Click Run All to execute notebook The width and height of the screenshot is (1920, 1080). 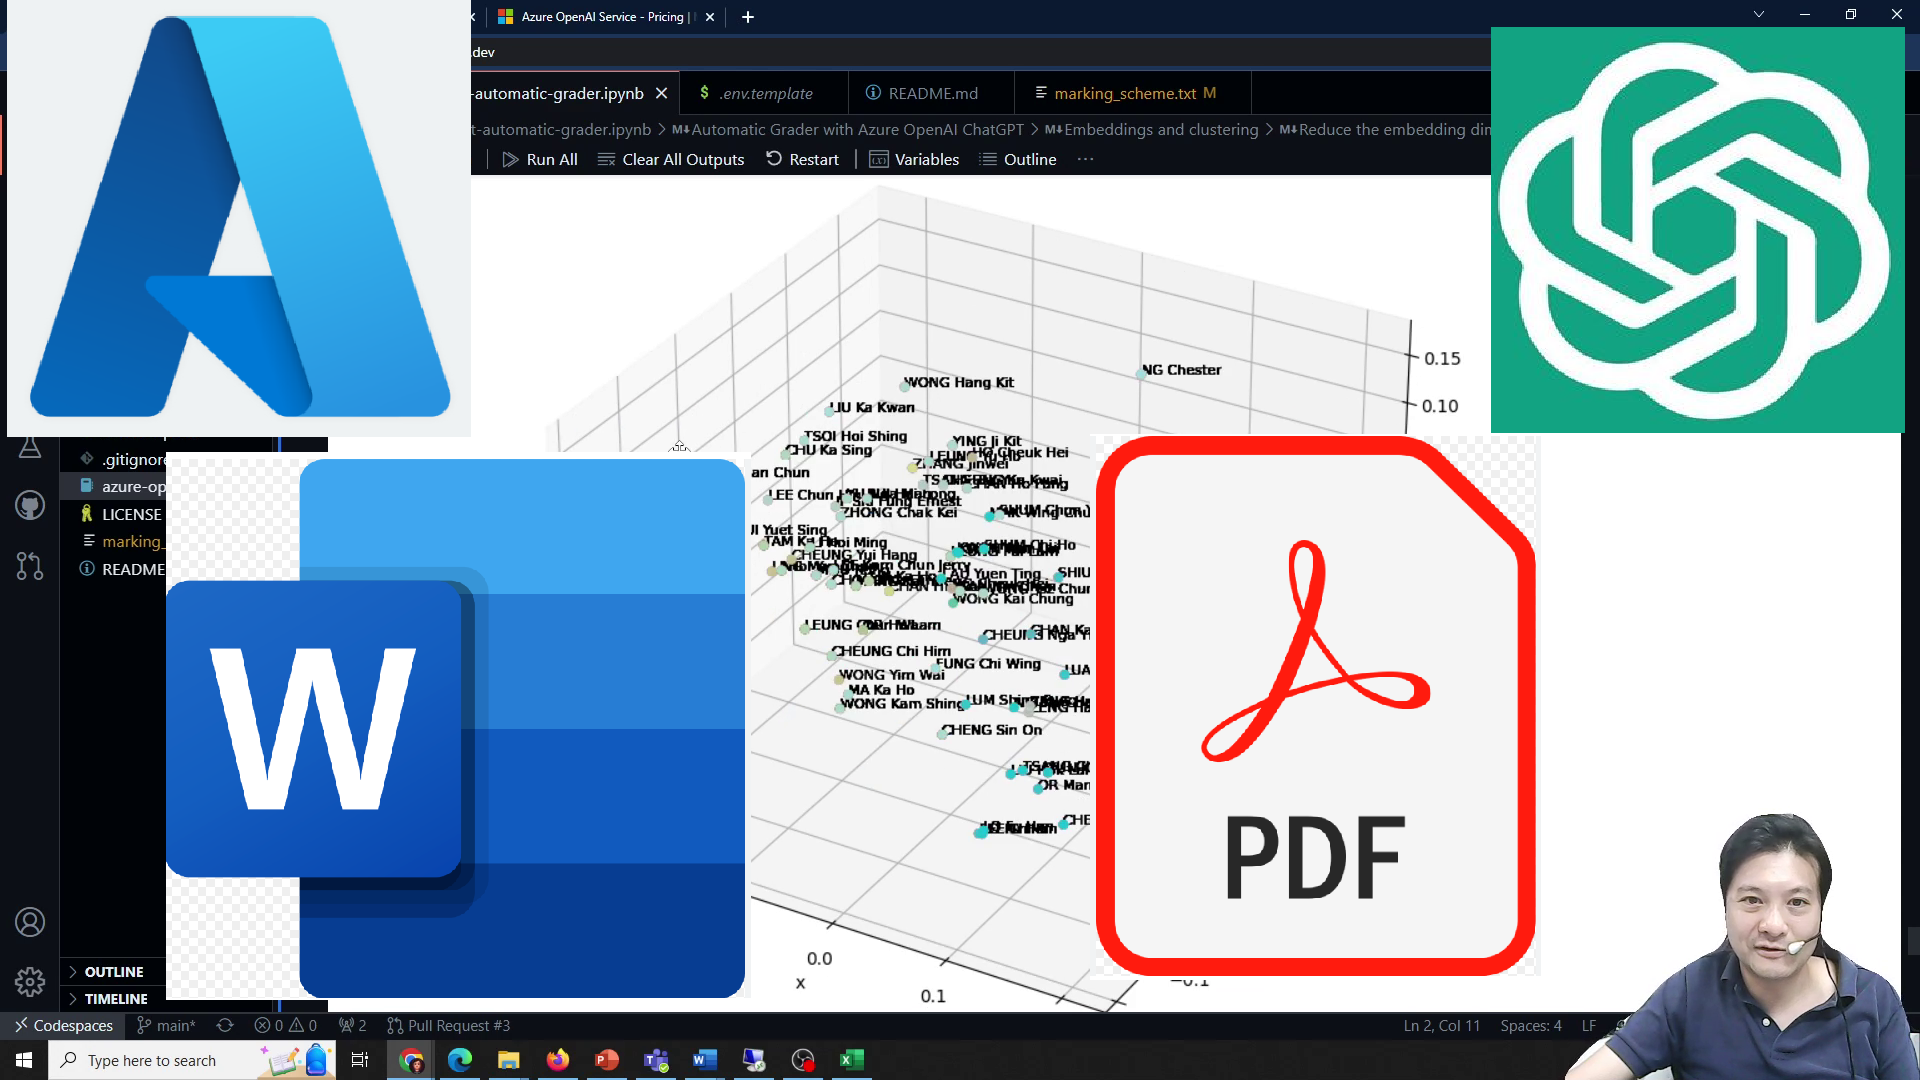coord(540,159)
